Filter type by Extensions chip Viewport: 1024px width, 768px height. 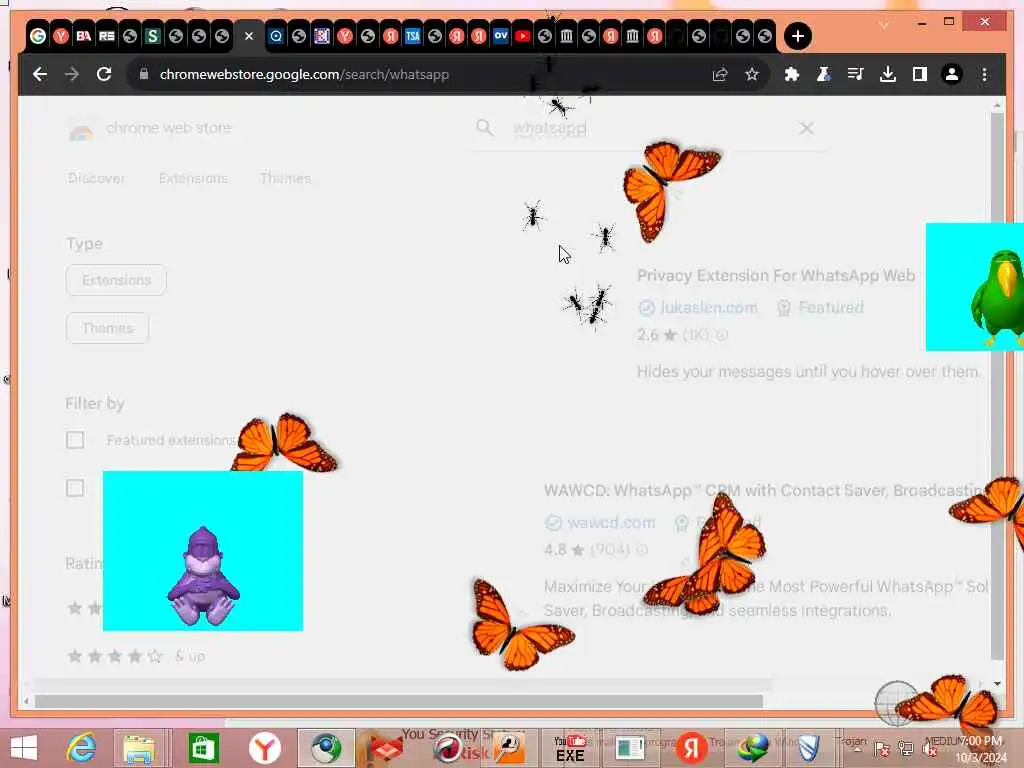pos(116,280)
